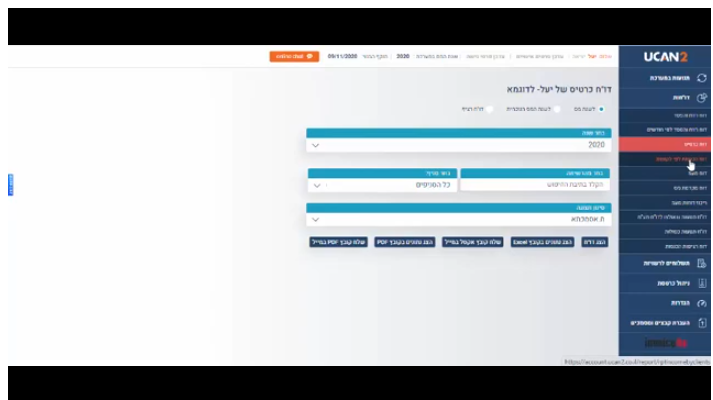Select the sidebar report item under the mouse cursor

tap(664, 158)
